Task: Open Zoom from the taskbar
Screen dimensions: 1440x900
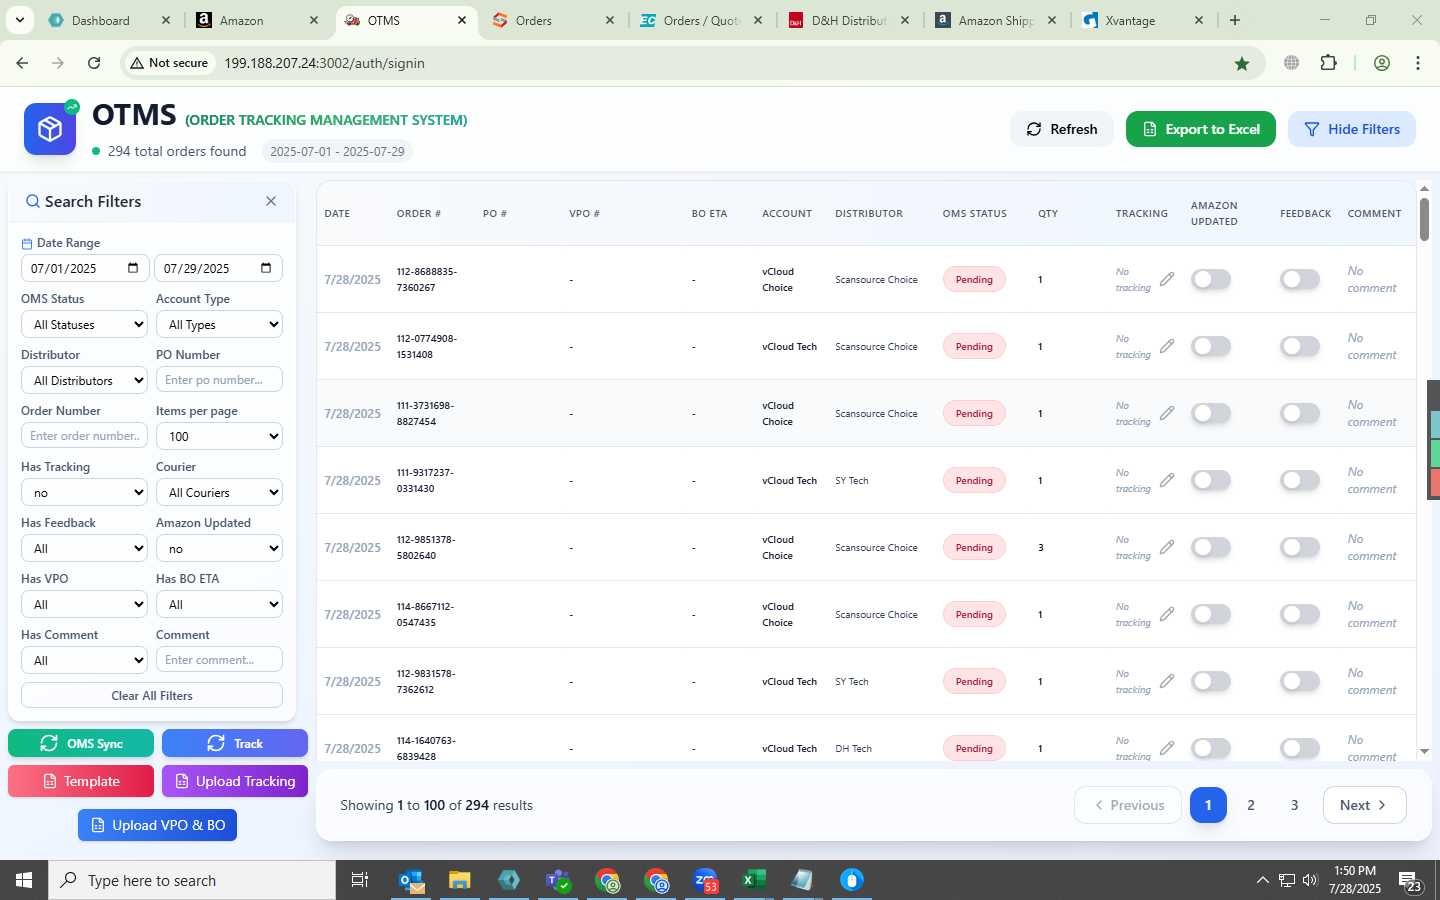Action: coord(706,880)
